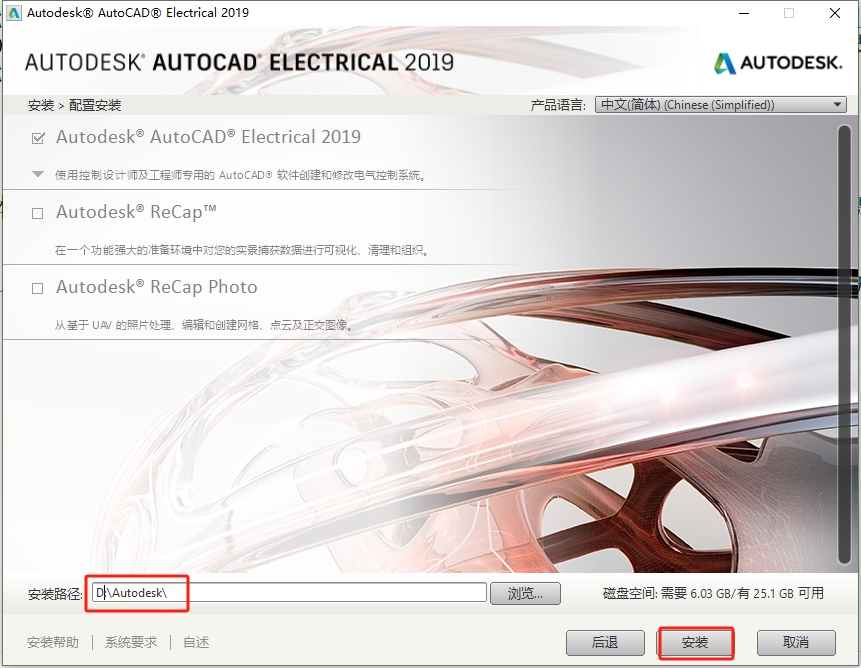Open the 系统要求 link

[131, 642]
